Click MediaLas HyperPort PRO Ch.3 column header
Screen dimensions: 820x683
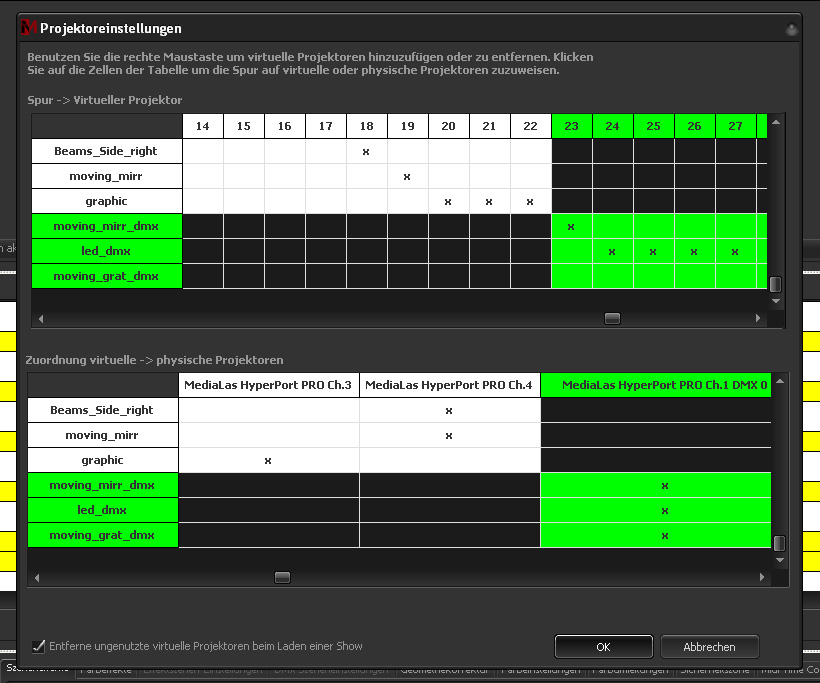(x=269, y=385)
